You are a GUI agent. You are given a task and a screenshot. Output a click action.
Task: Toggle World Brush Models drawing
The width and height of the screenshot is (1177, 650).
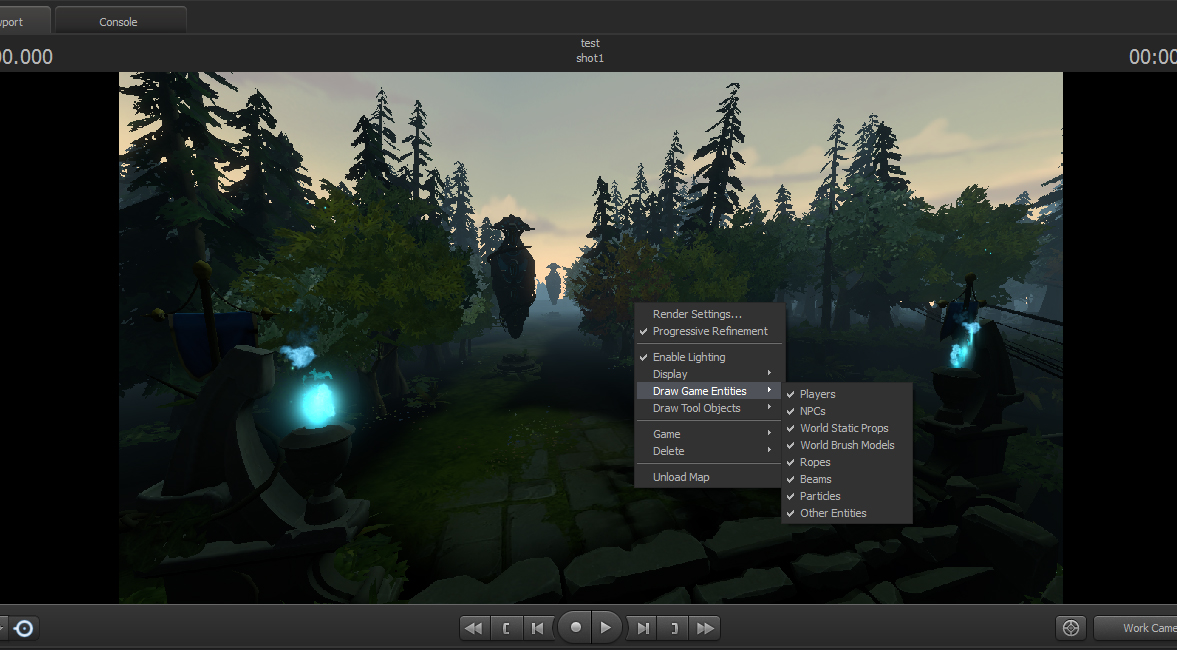pyautogui.click(x=847, y=445)
